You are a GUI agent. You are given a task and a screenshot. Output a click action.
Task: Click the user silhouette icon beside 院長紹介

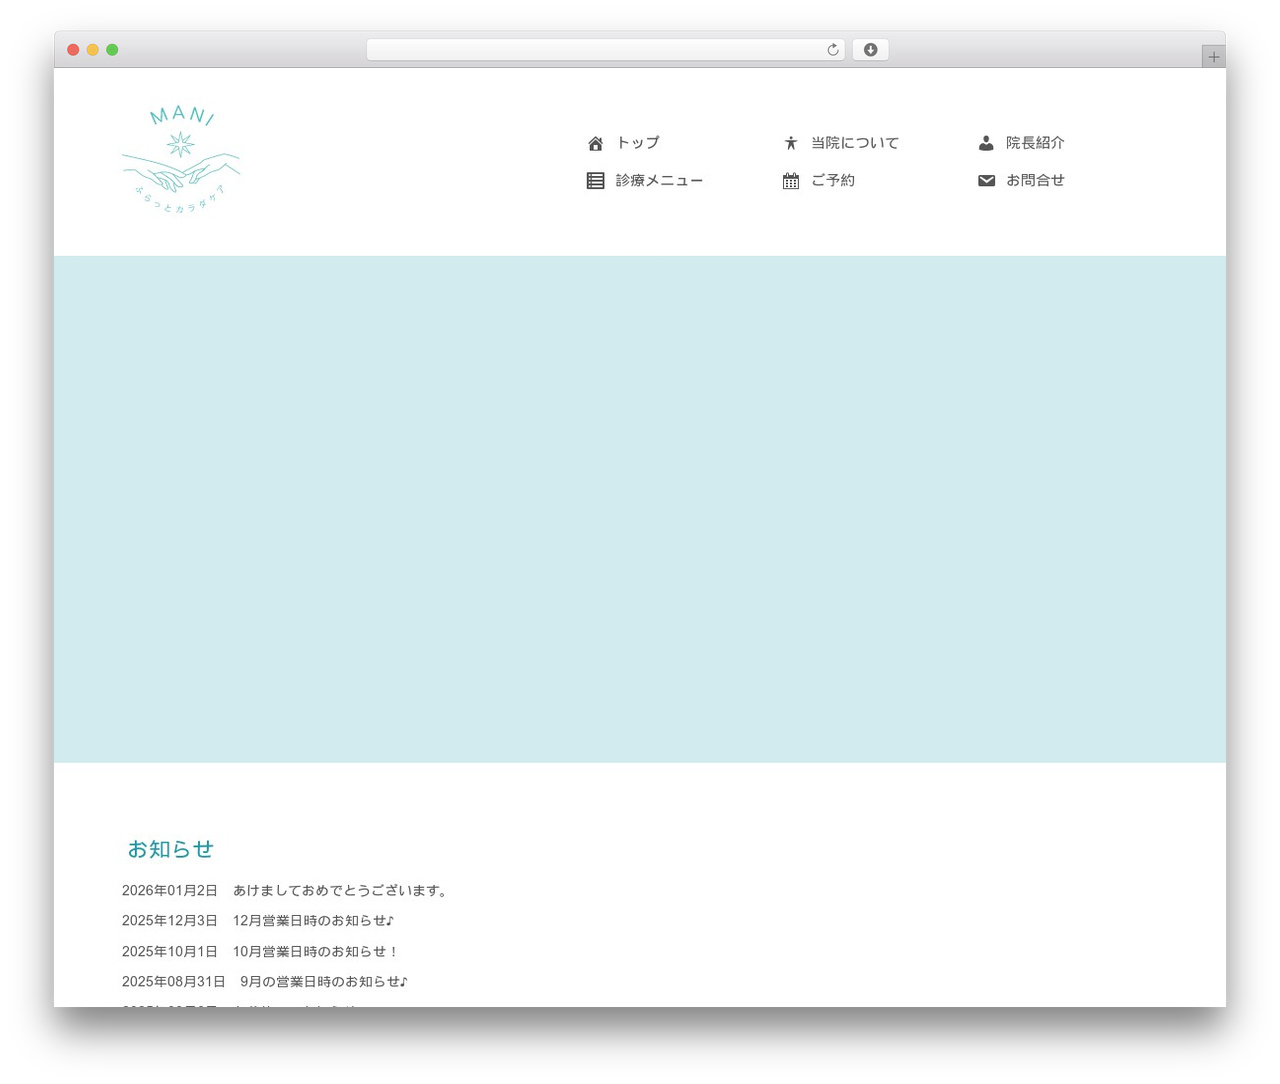(x=986, y=143)
